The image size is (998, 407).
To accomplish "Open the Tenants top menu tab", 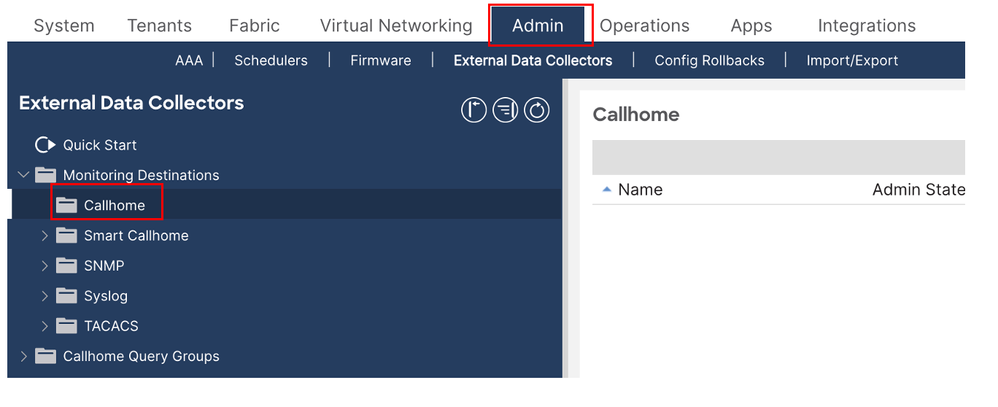I will pos(160,26).
